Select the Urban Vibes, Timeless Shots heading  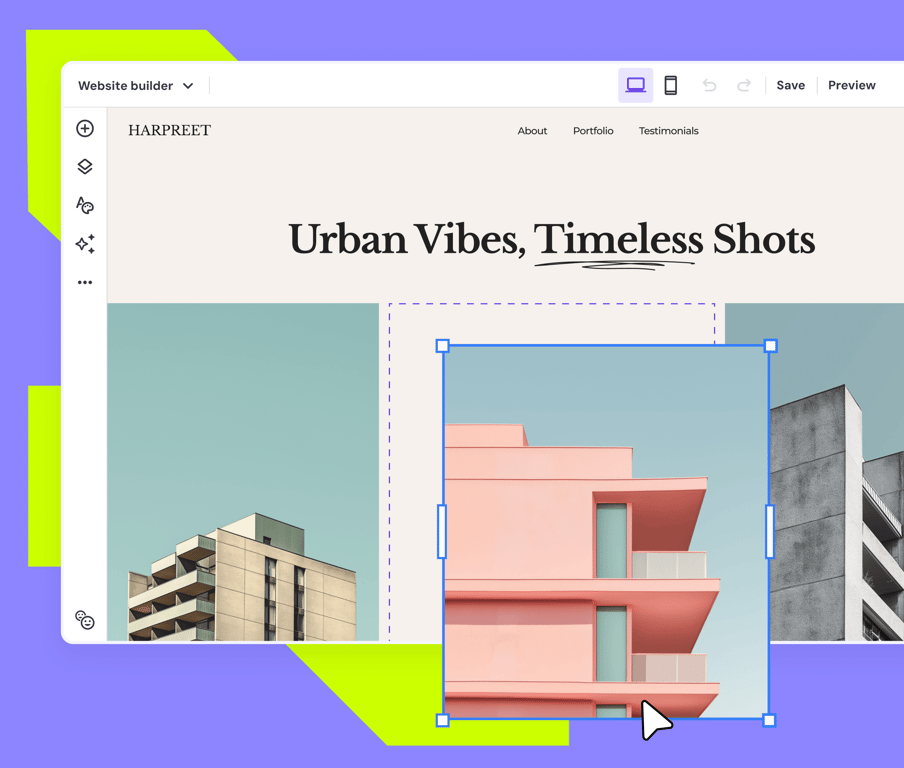[552, 239]
